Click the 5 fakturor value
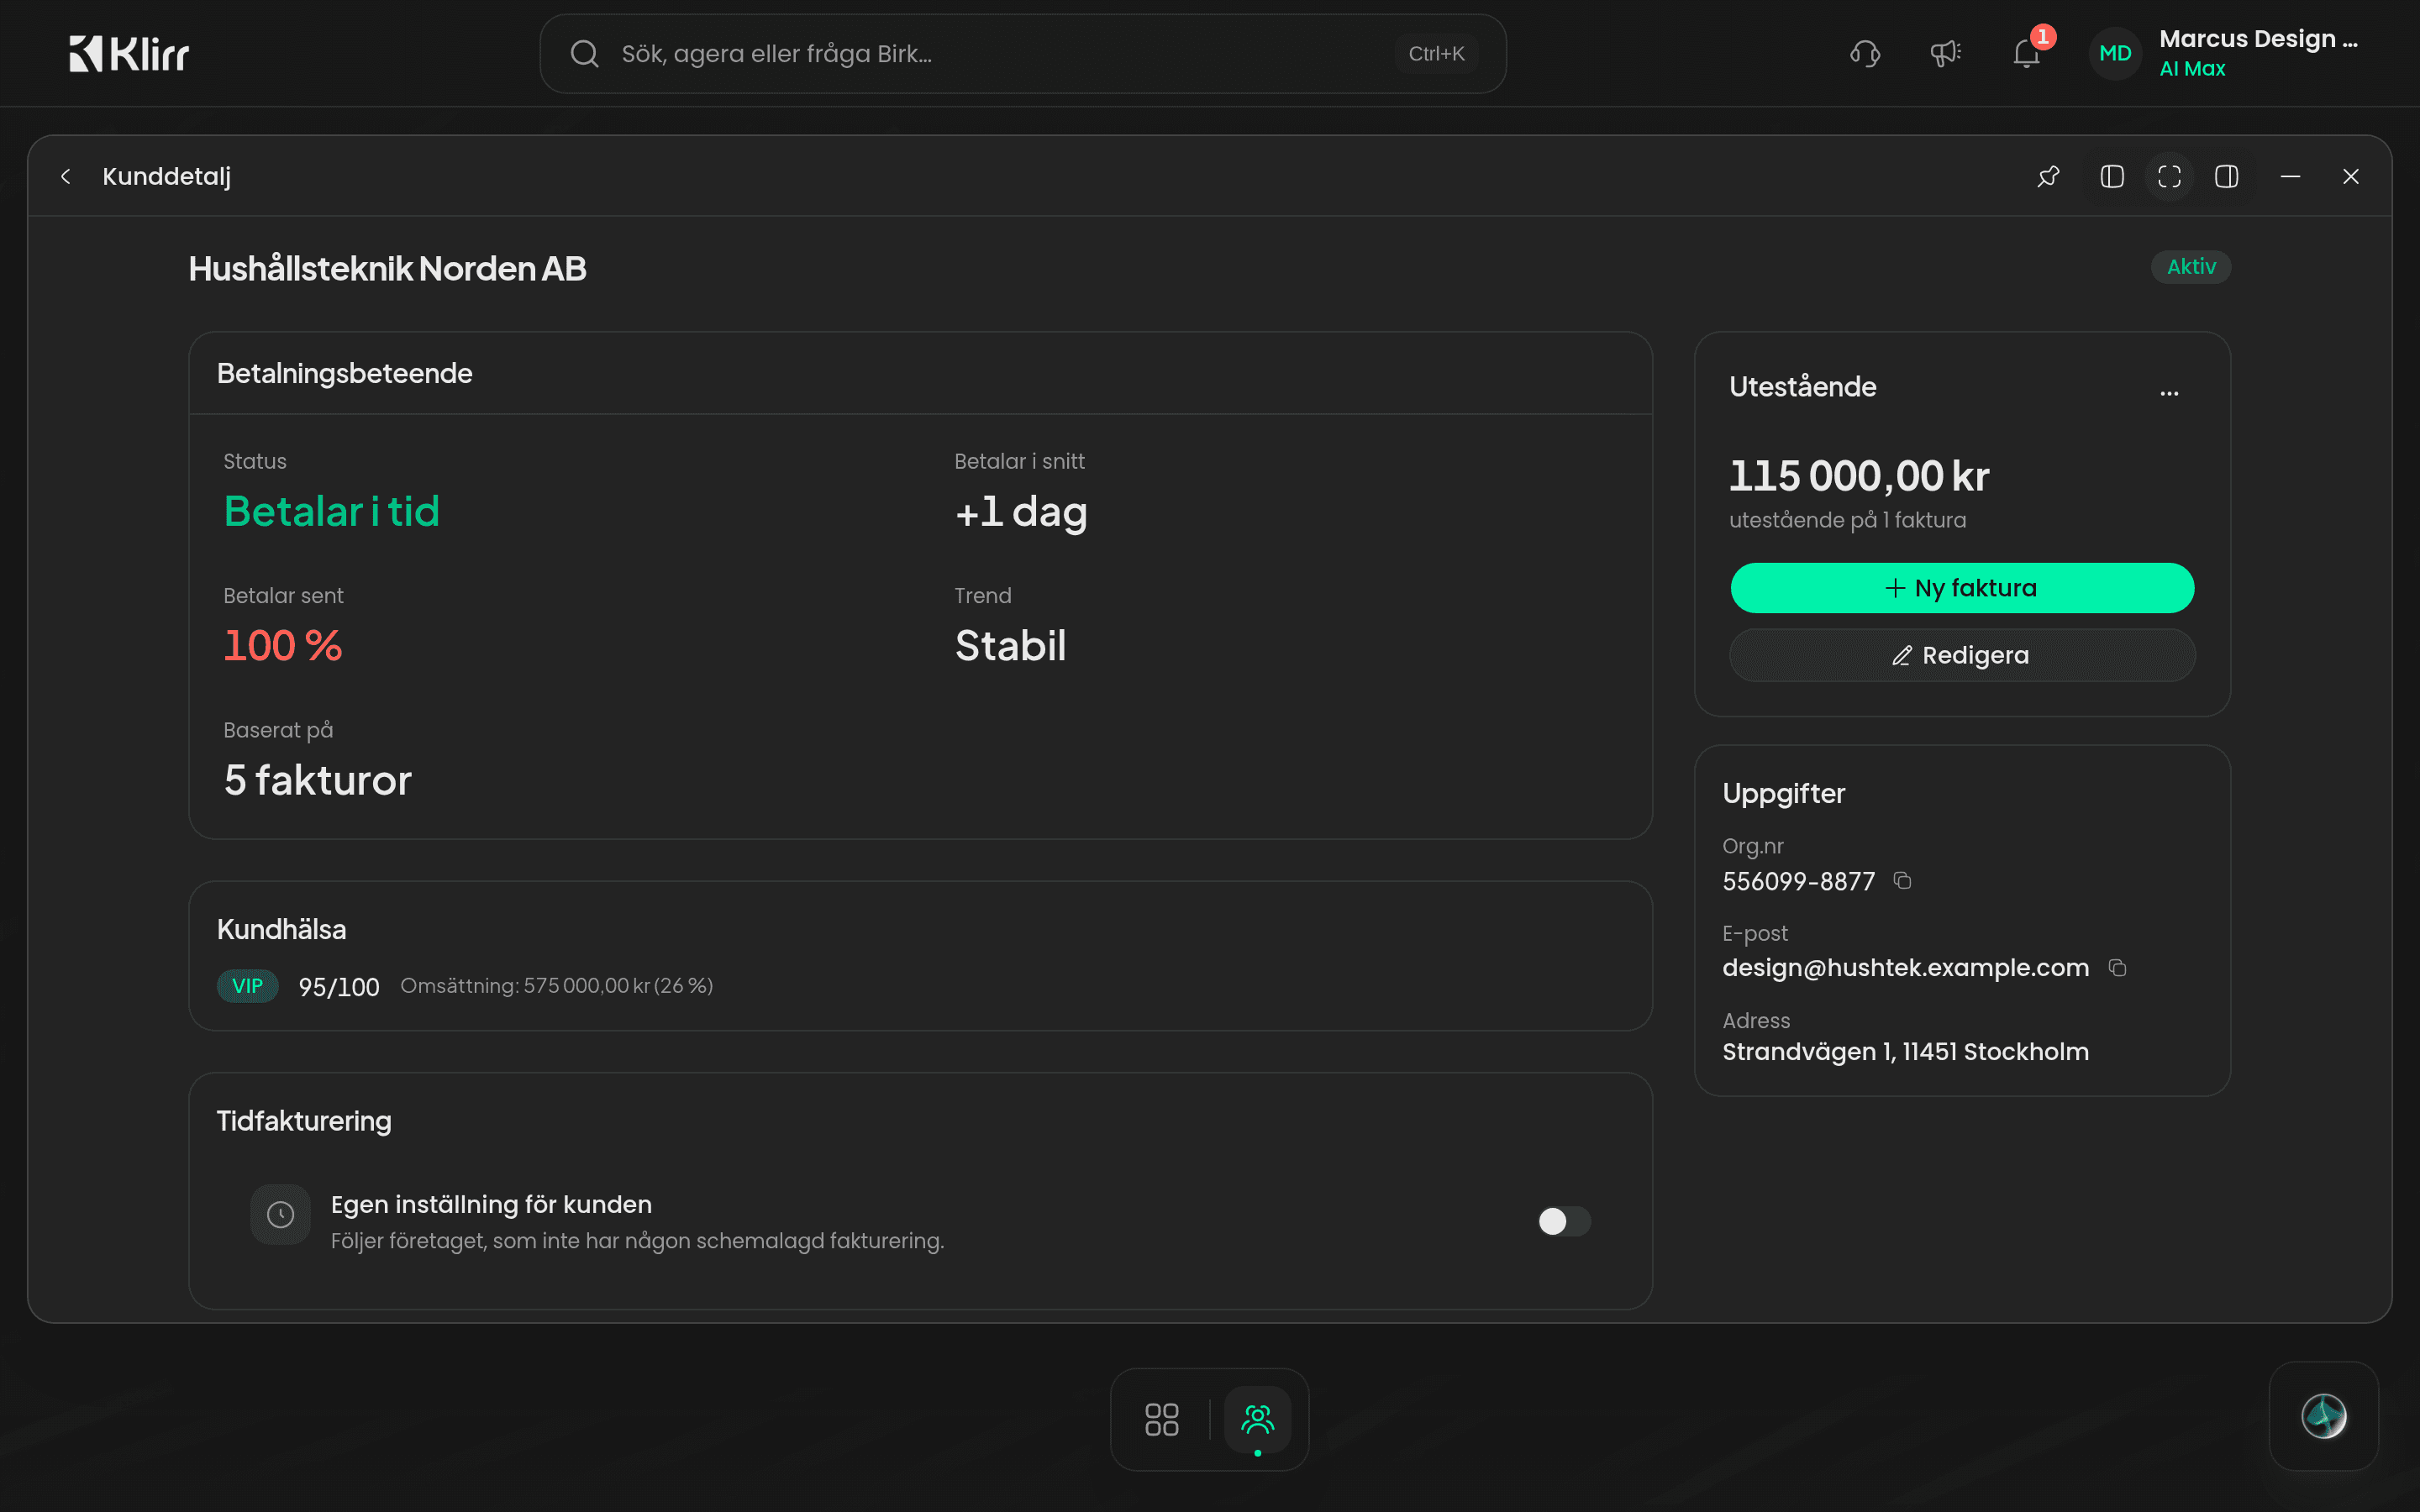 click(318, 781)
